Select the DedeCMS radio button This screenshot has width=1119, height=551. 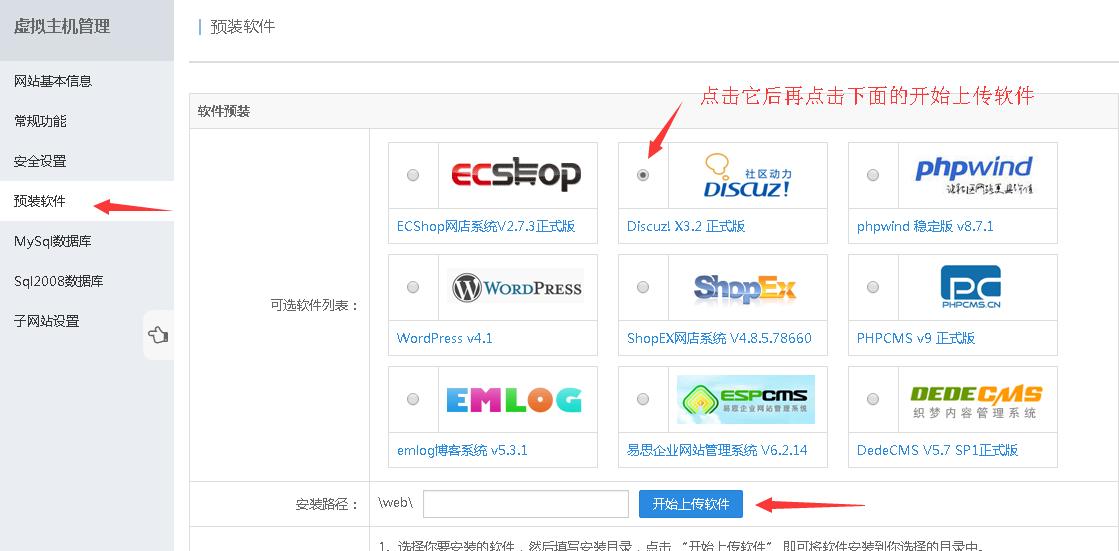click(873, 399)
